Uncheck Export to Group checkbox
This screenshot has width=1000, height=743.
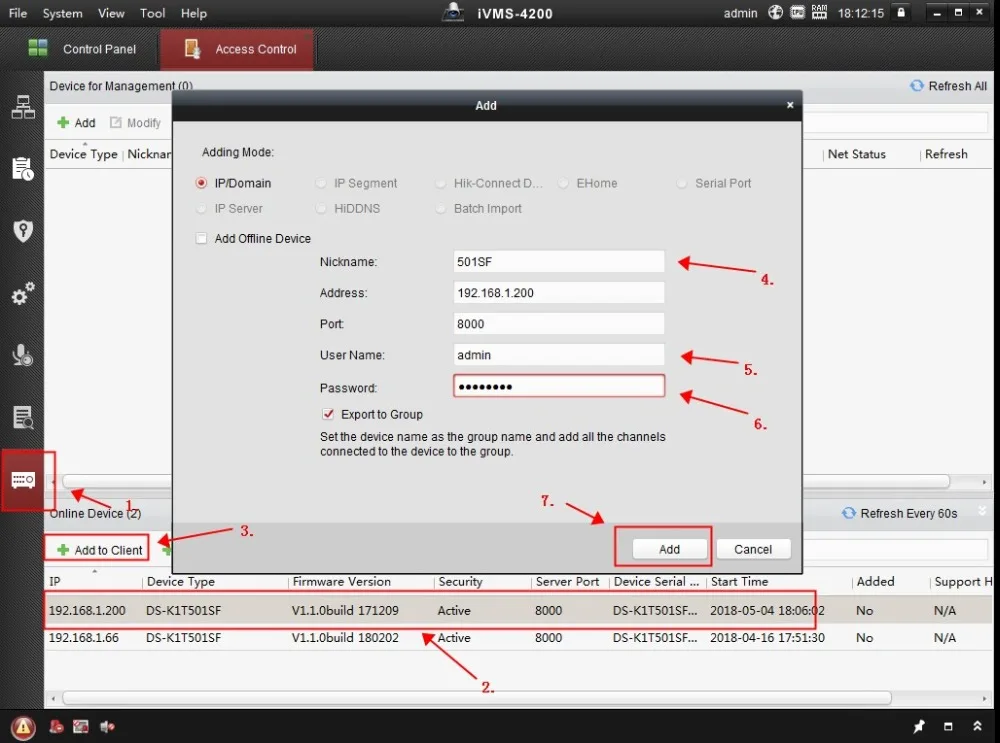[328, 414]
